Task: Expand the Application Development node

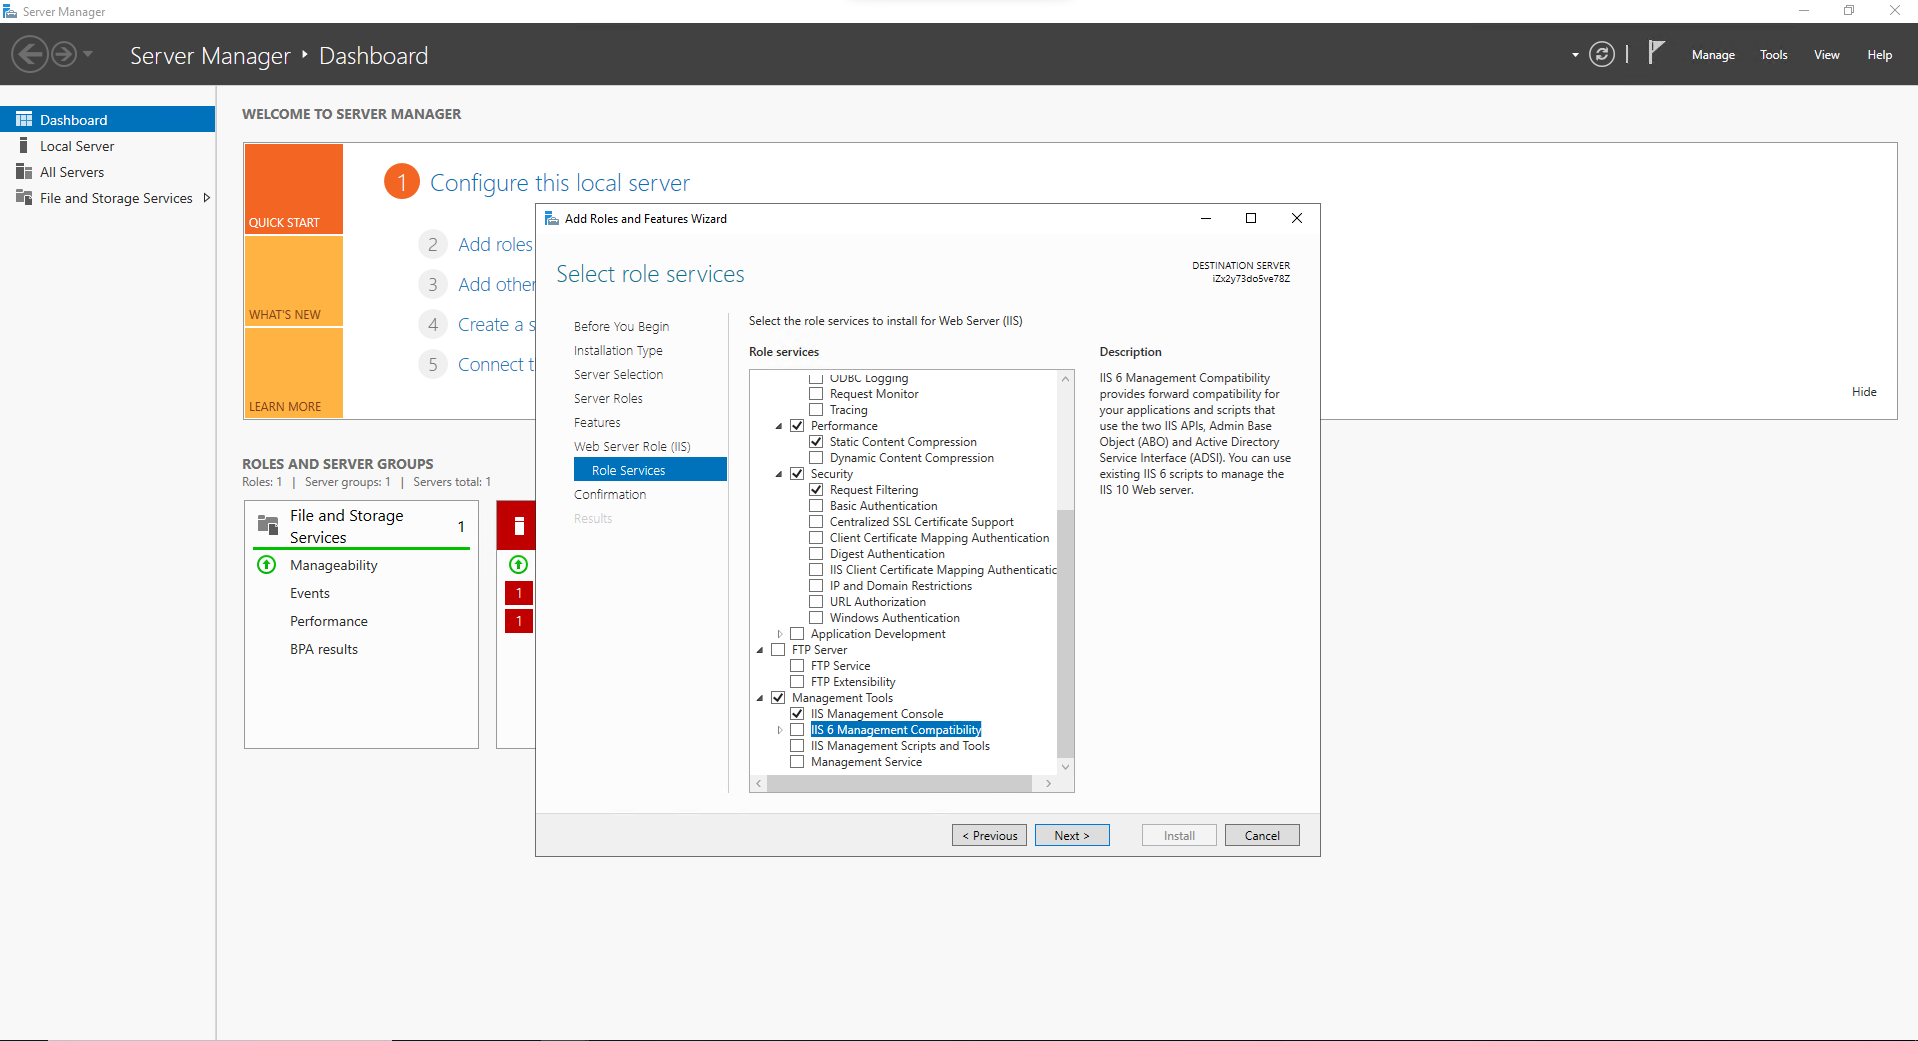Action: click(x=780, y=634)
